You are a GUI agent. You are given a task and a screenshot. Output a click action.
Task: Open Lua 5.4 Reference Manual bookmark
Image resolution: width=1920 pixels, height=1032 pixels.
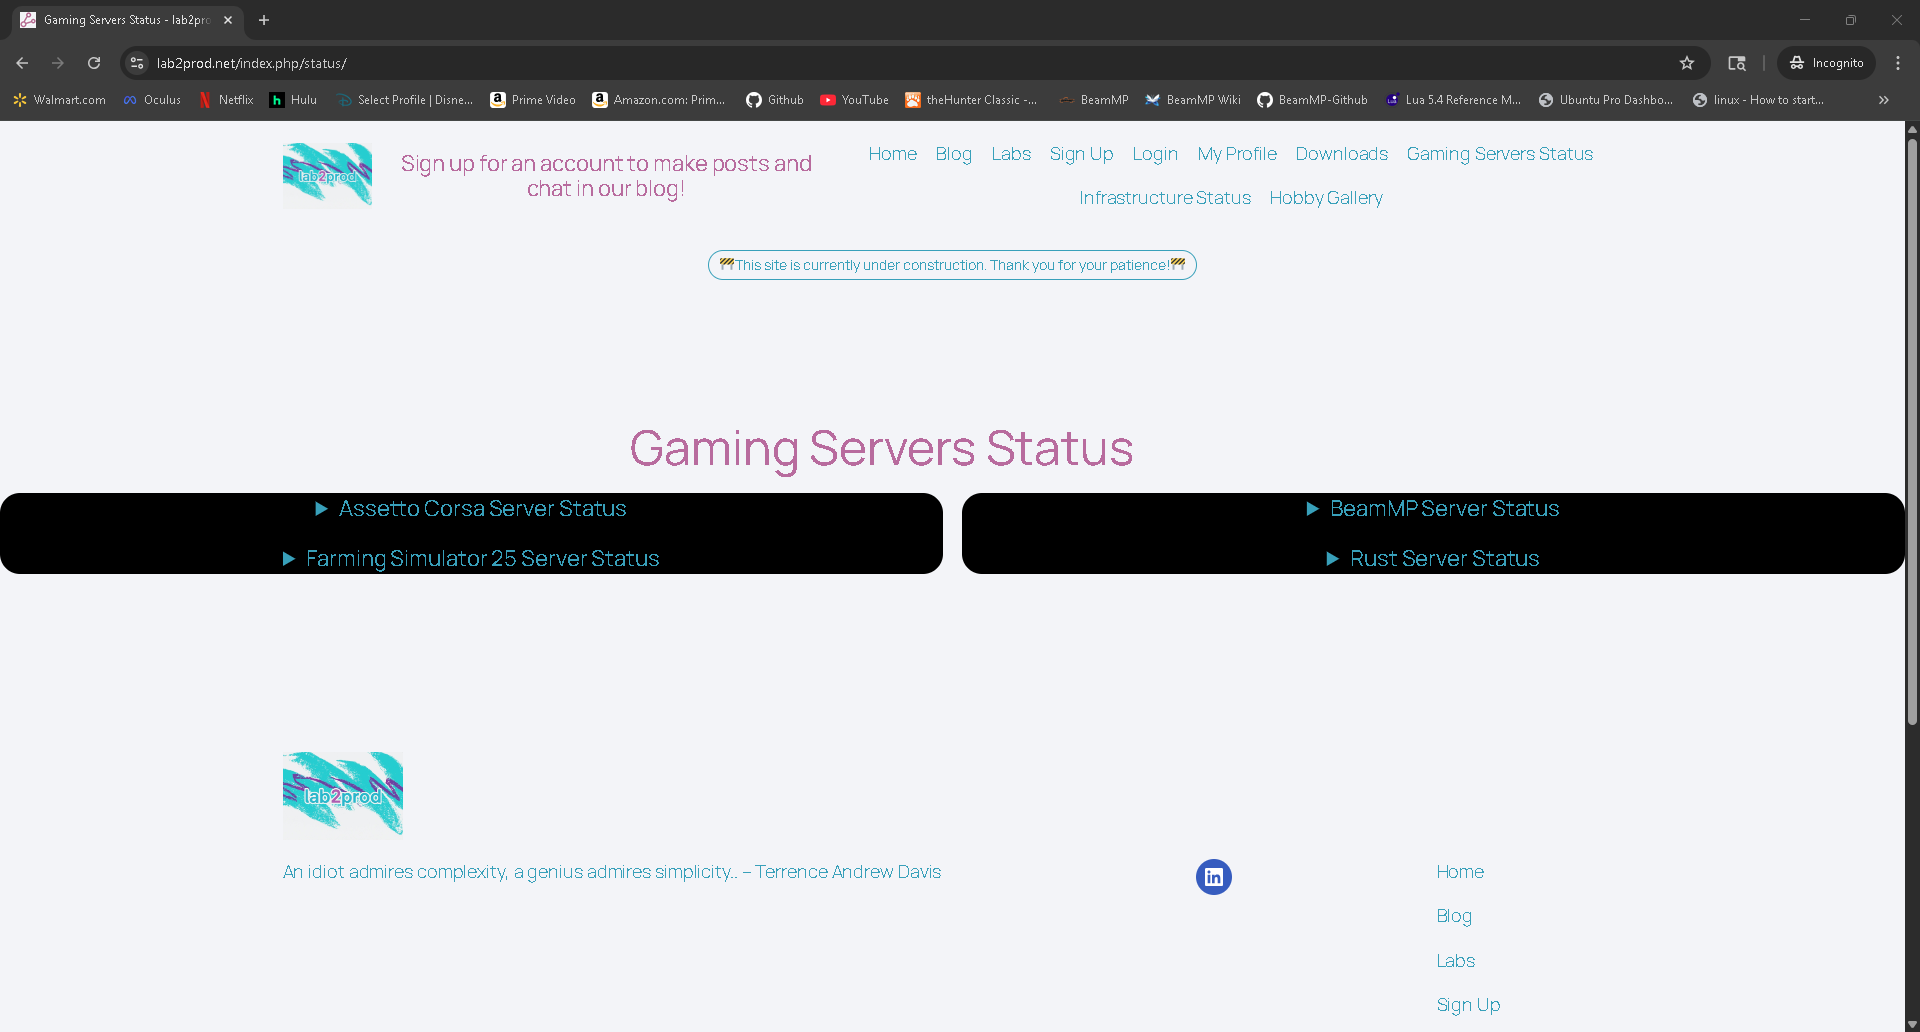point(1453,100)
